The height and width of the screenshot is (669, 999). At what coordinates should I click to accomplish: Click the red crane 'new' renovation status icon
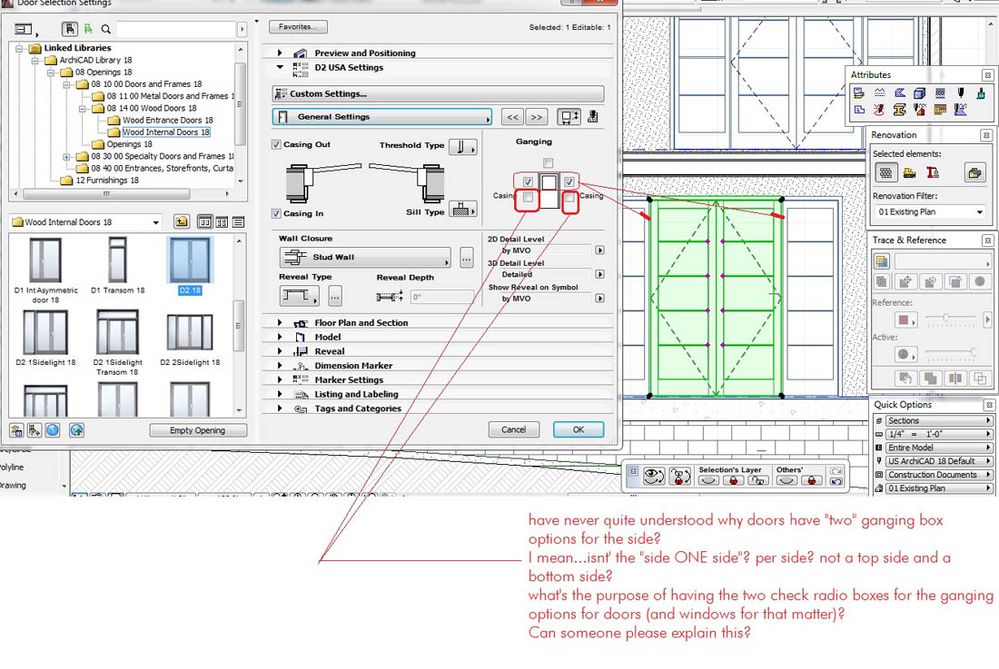932,173
